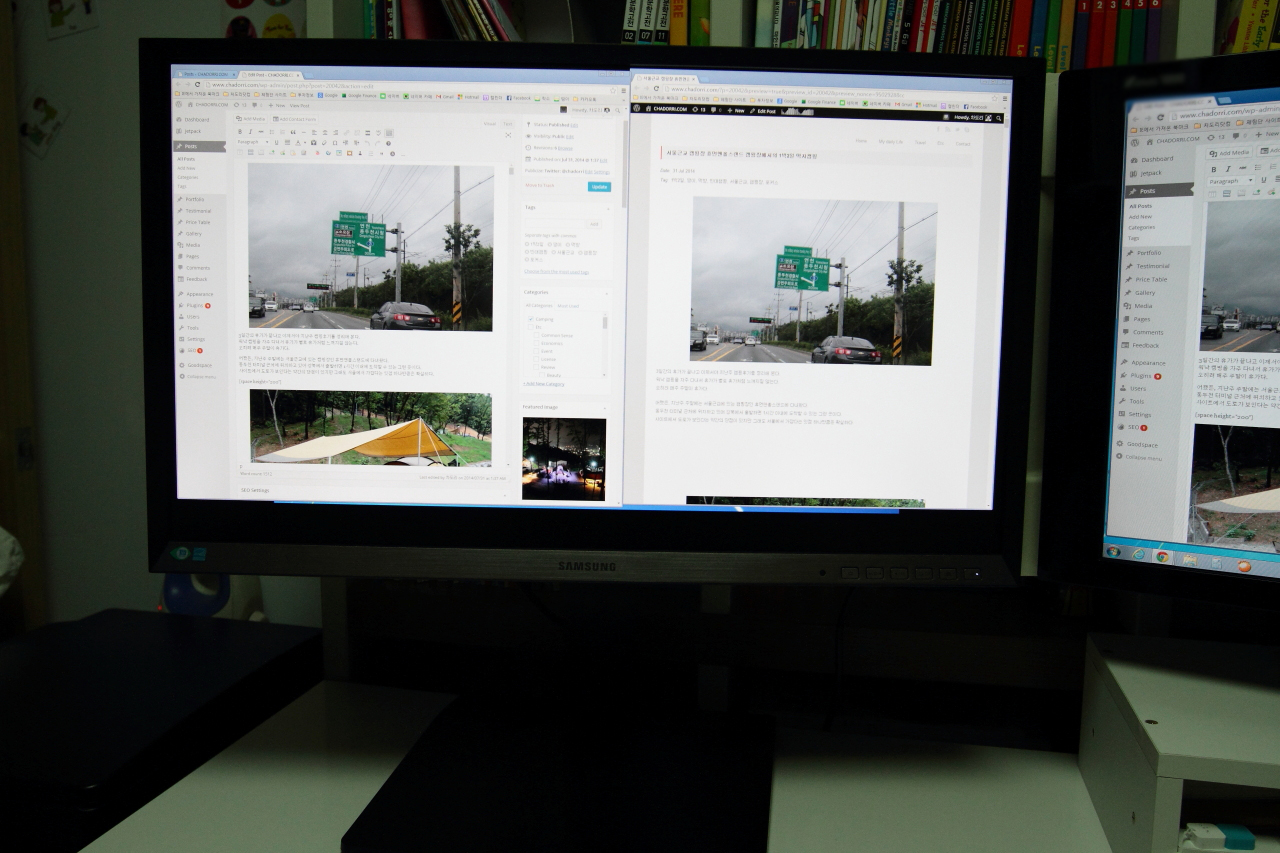Collapse the Featured Image panel arrow
Screen dimensions: 1280x853
pyautogui.click(x=604, y=408)
